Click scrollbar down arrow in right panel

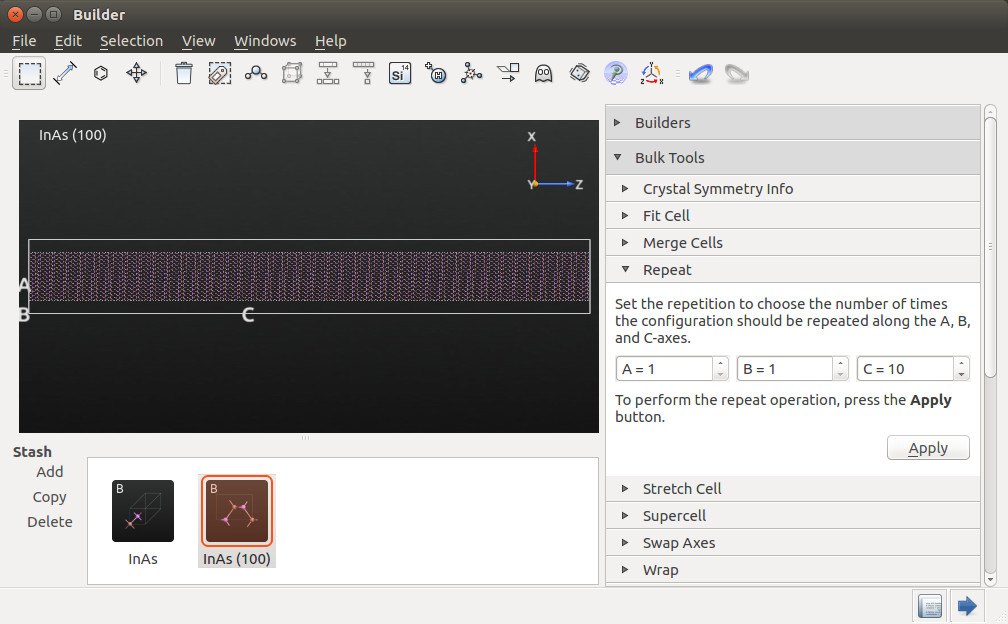tap(990, 580)
